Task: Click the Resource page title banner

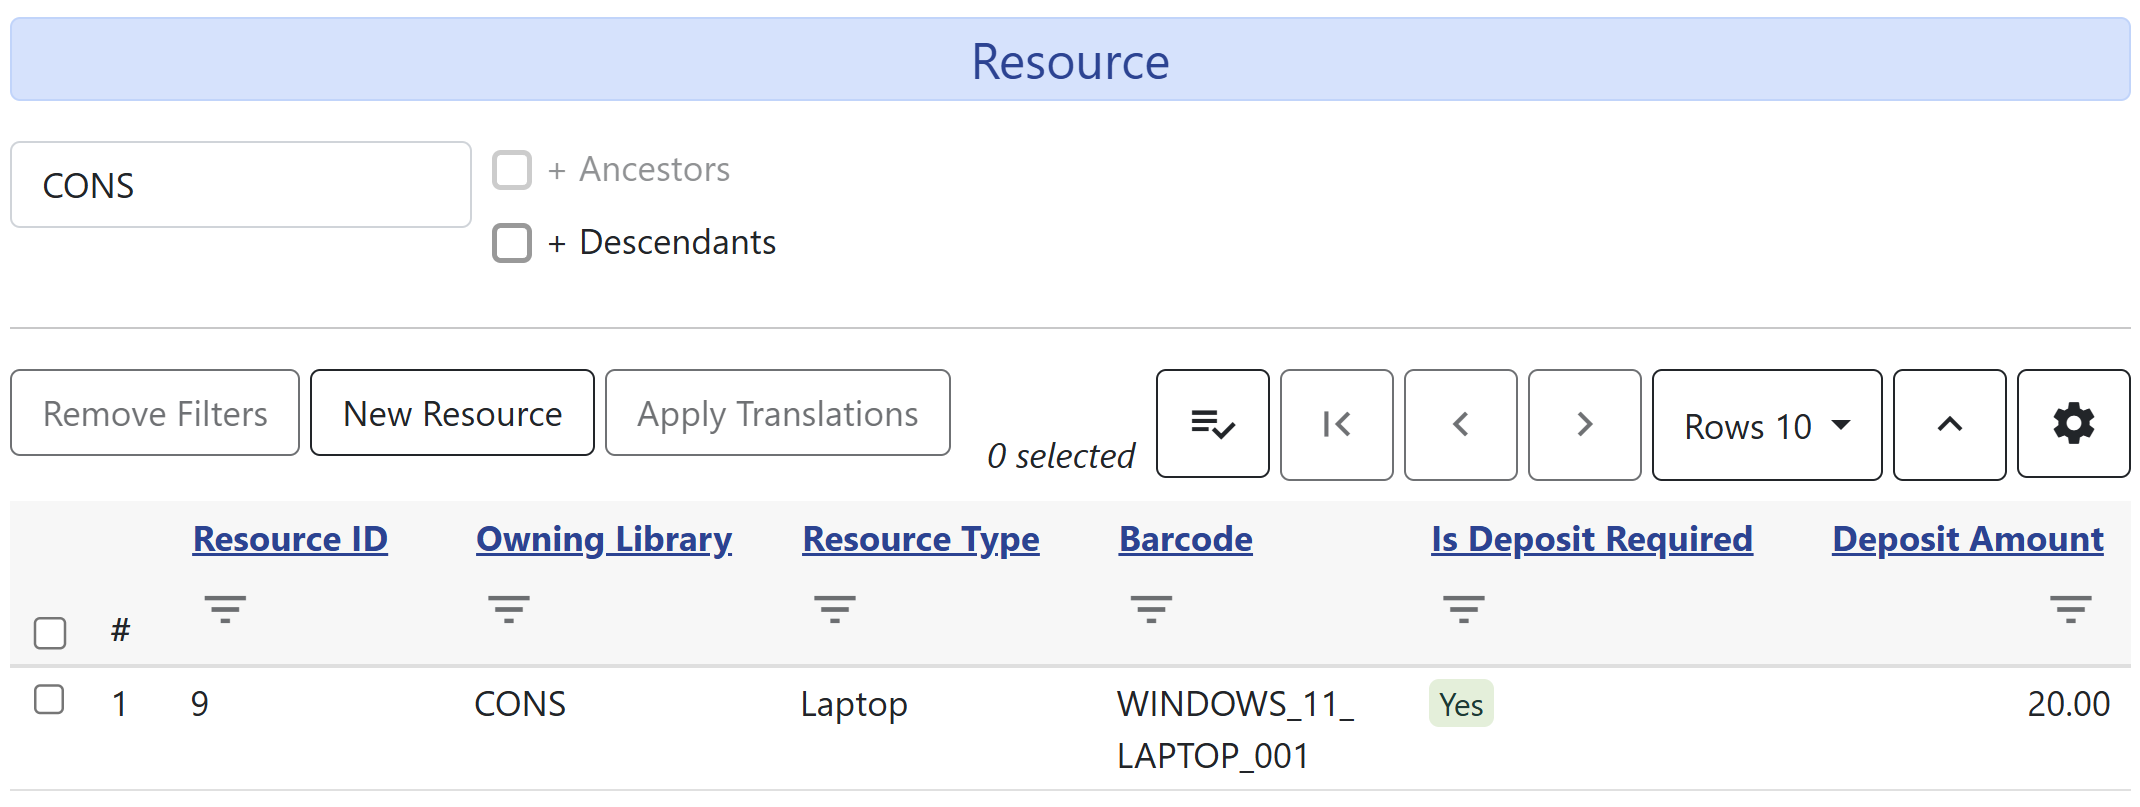Action: click(x=1070, y=60)
